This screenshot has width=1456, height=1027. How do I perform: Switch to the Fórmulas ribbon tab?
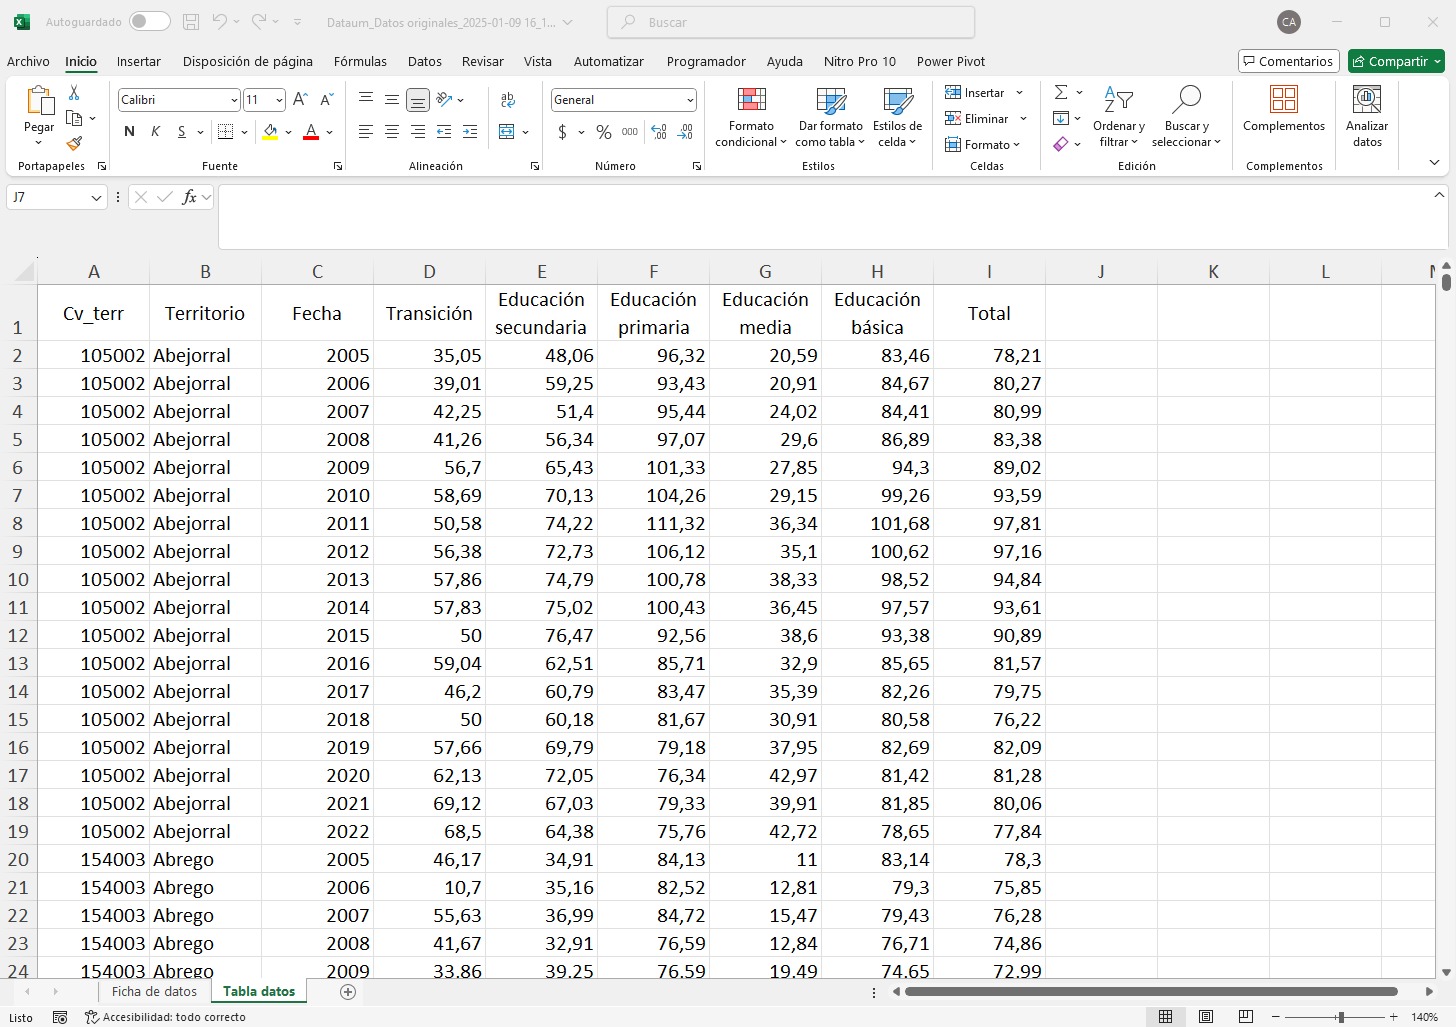coord(360,61)
